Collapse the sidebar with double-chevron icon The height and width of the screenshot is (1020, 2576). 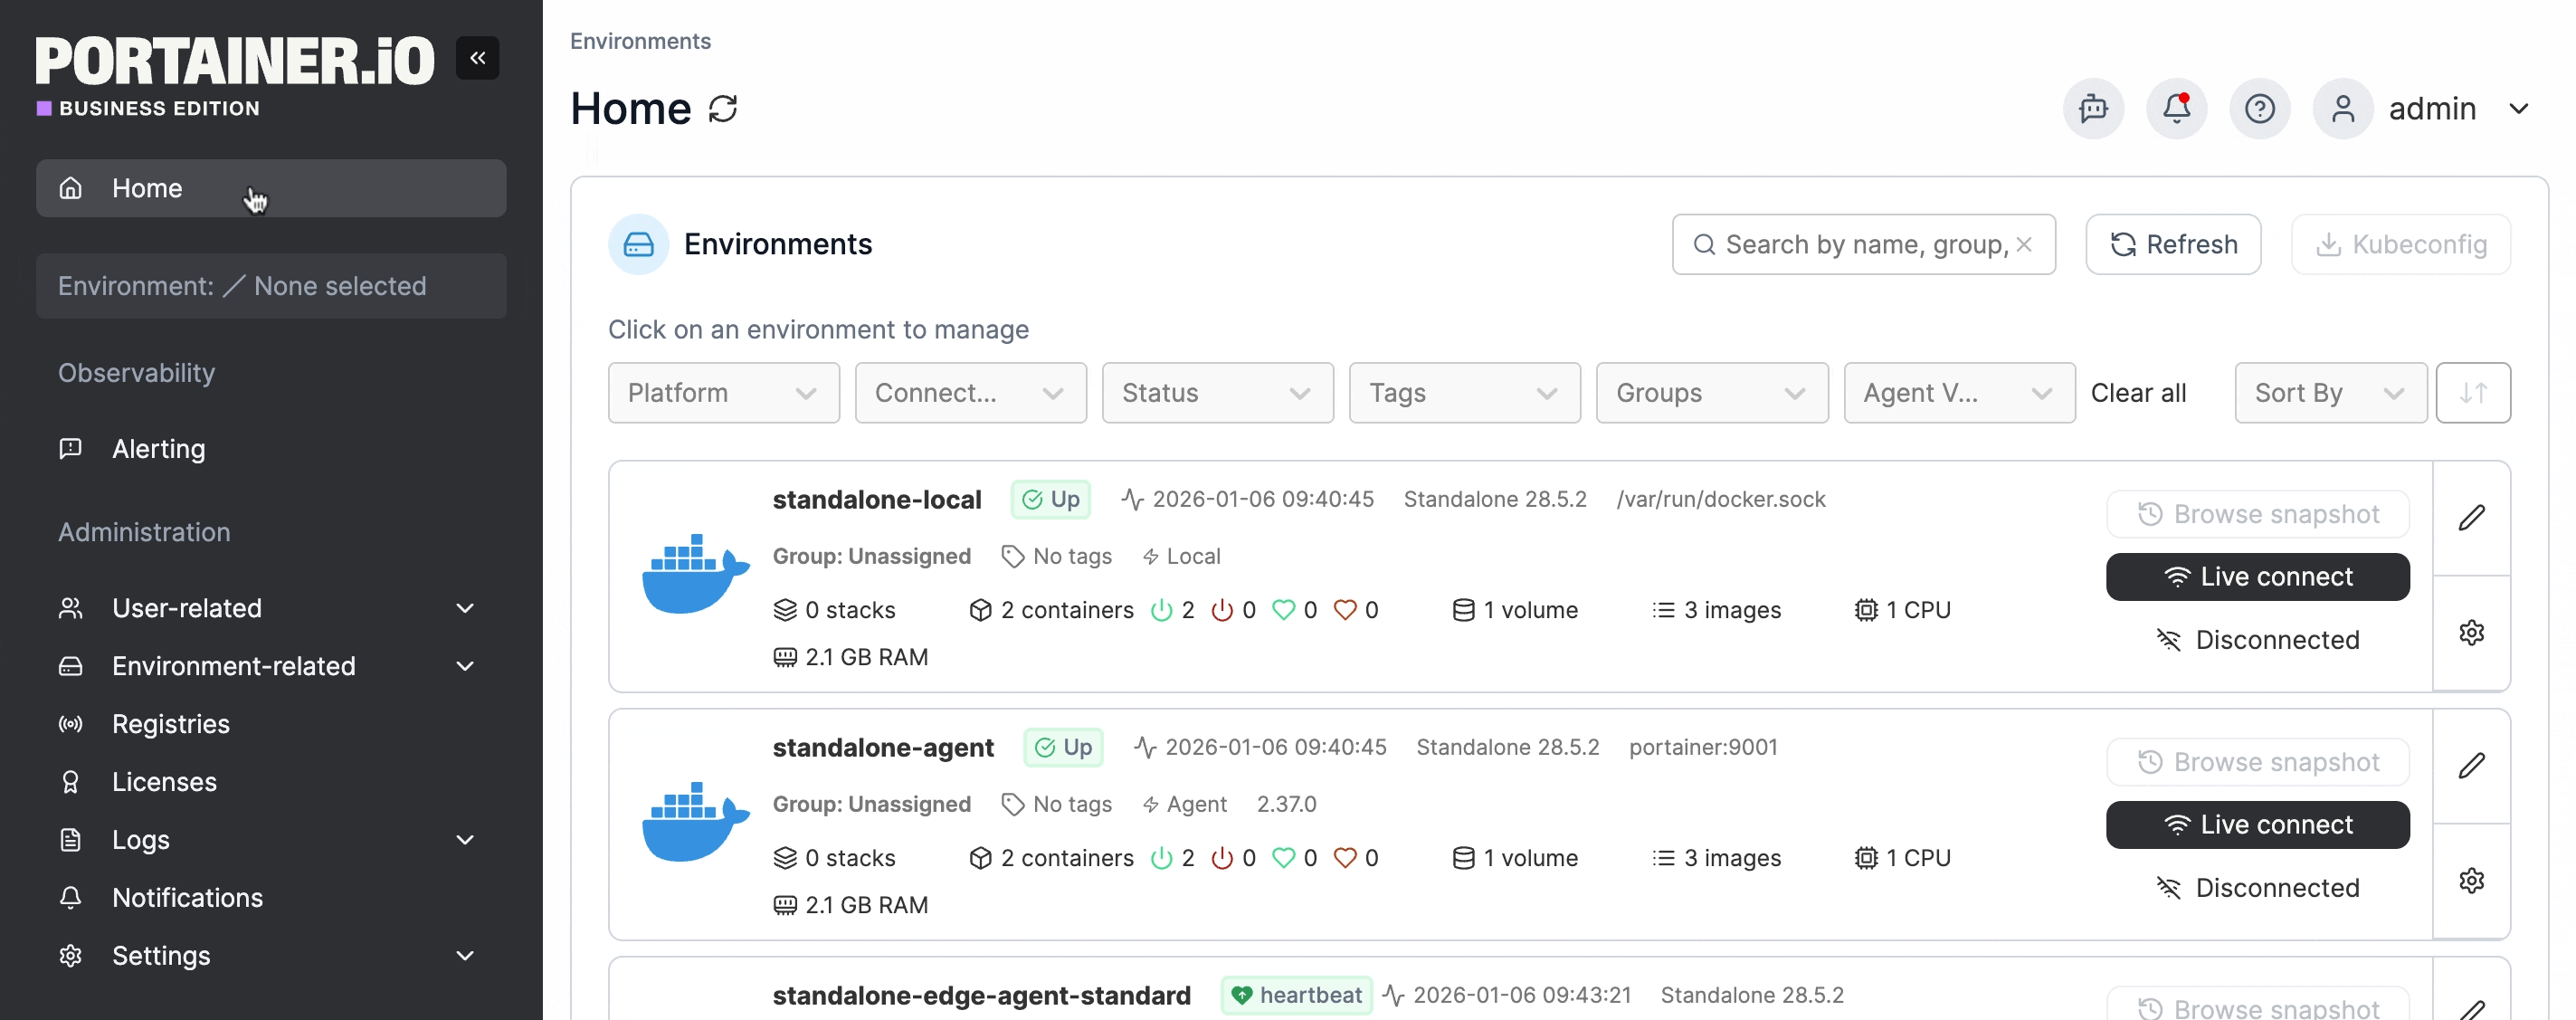point(477,58)
